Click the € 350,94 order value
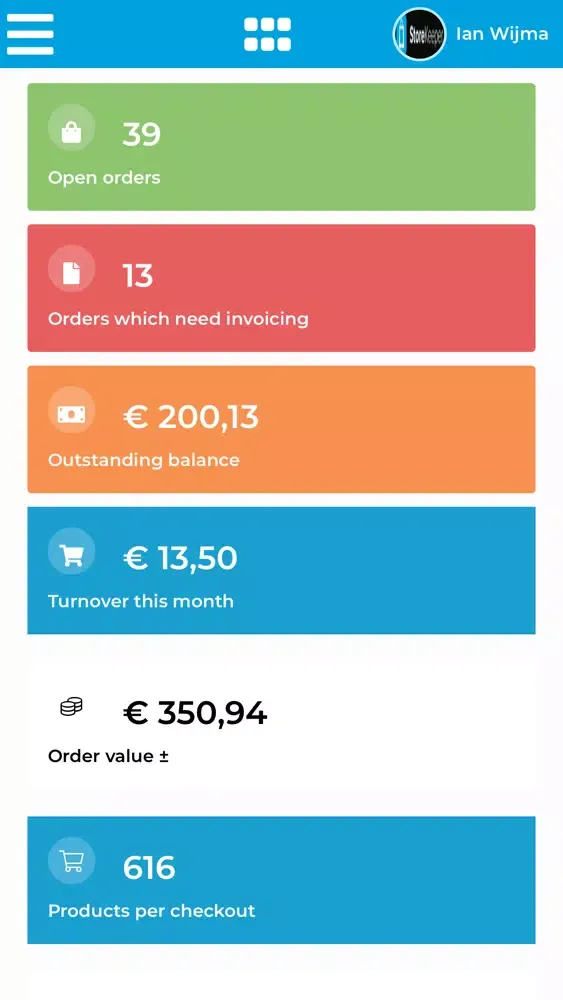 click(x=194, y=713)
